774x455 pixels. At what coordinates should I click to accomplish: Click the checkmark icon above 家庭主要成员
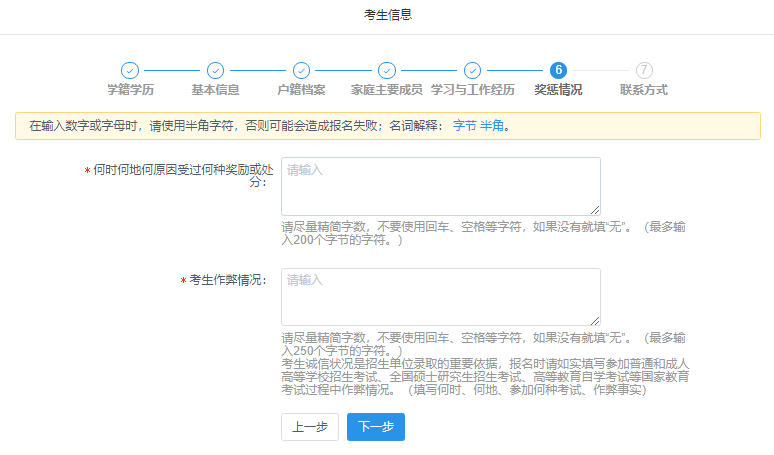tap(386, 70)
